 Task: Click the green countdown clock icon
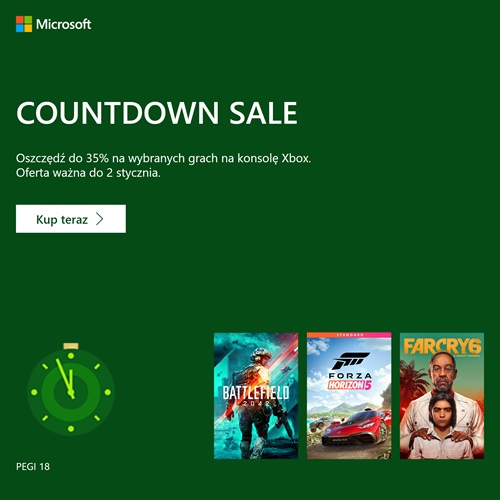pos(71,390)
